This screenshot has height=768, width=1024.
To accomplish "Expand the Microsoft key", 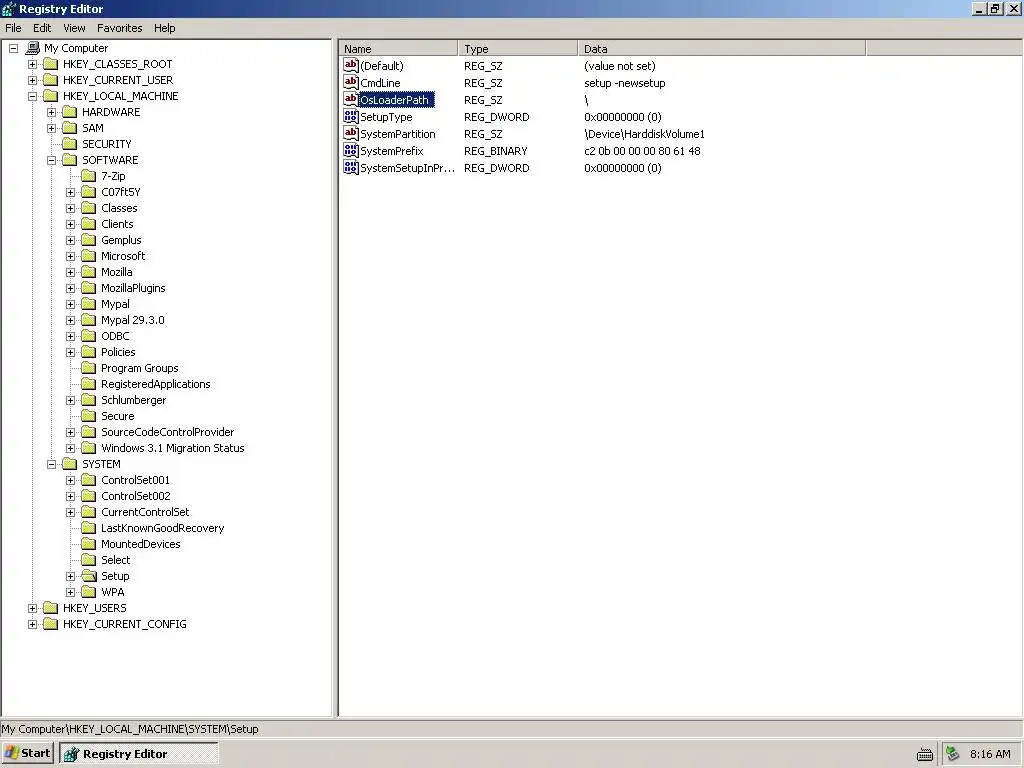I will pos(71,256).
